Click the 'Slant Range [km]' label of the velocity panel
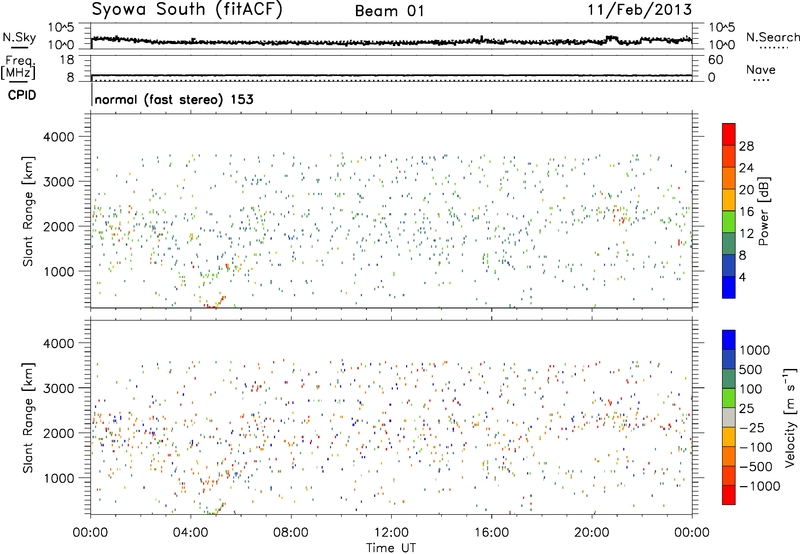The image size is (800, 554). [28, 417]
